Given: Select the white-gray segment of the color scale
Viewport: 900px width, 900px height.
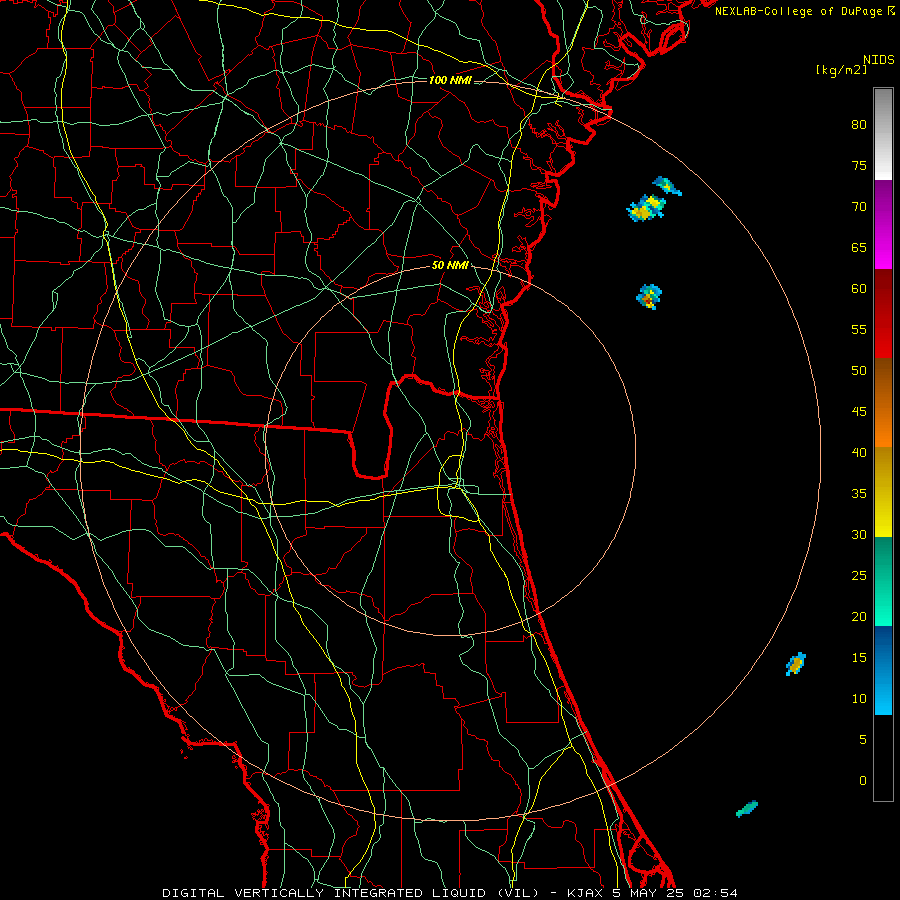Looking at the screenshot, I should pyautogui.click(x=883, y=134).
